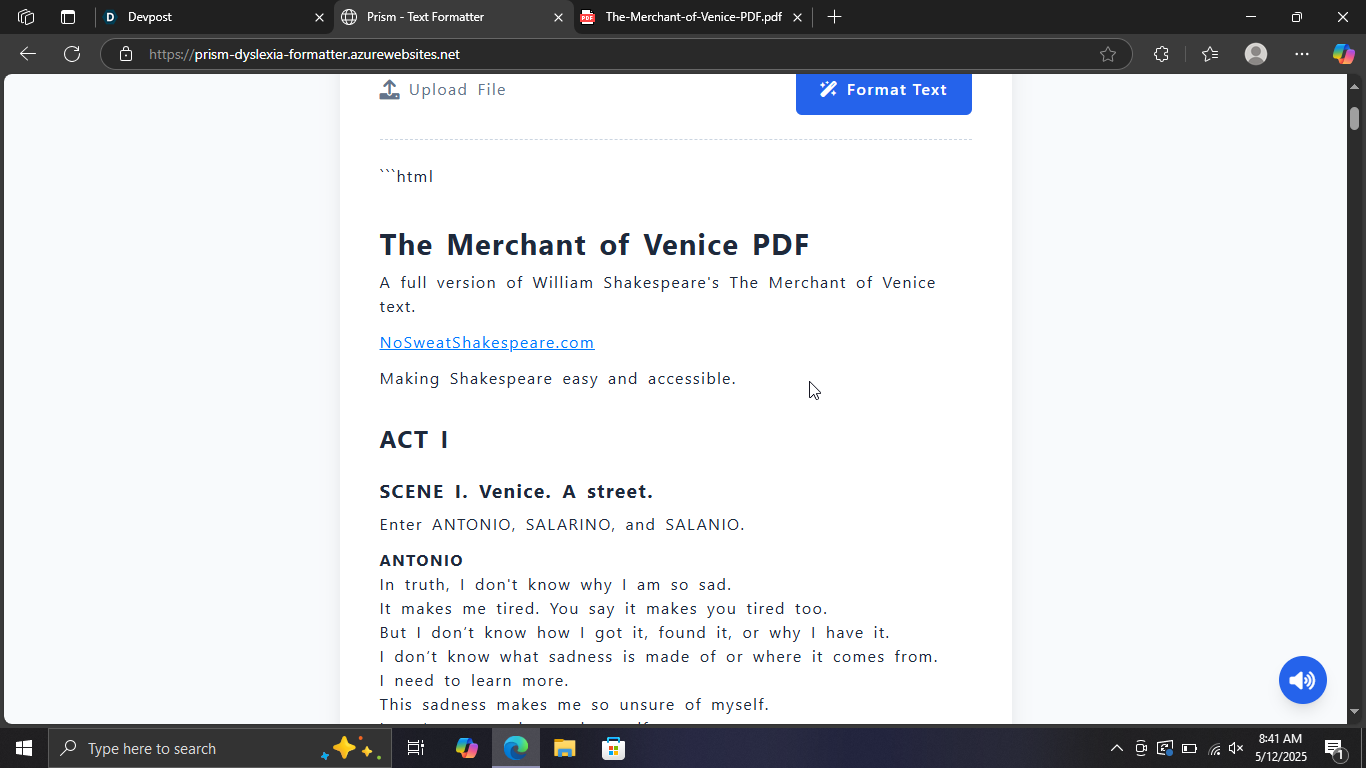This screenshot has height=768, width=1366.
Task: Click the scrollbar up arrow
Action: tap(1355, 86)
